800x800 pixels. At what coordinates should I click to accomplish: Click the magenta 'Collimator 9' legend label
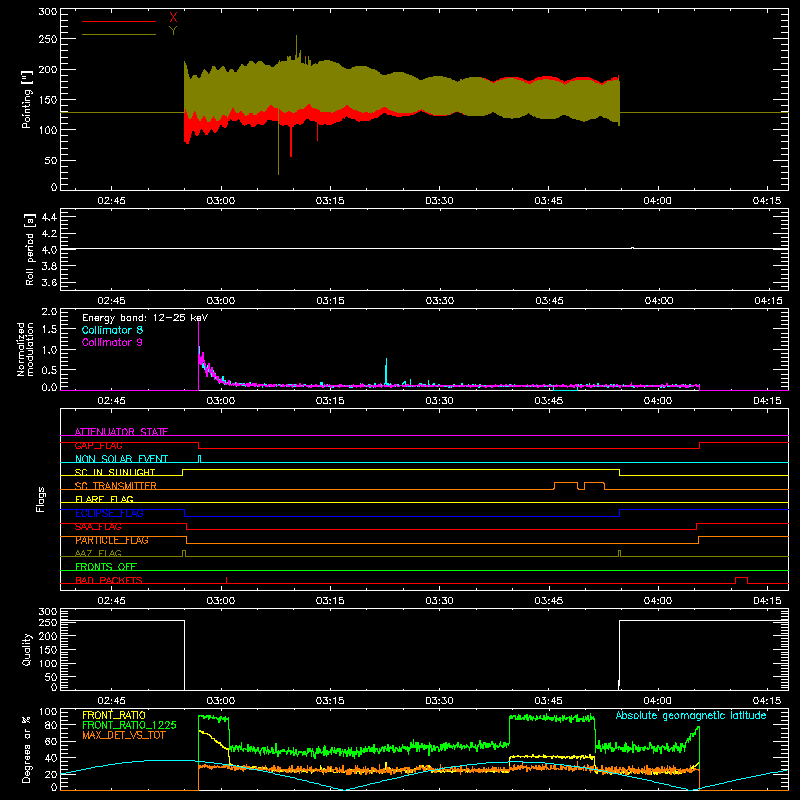[x=112, y=342]
